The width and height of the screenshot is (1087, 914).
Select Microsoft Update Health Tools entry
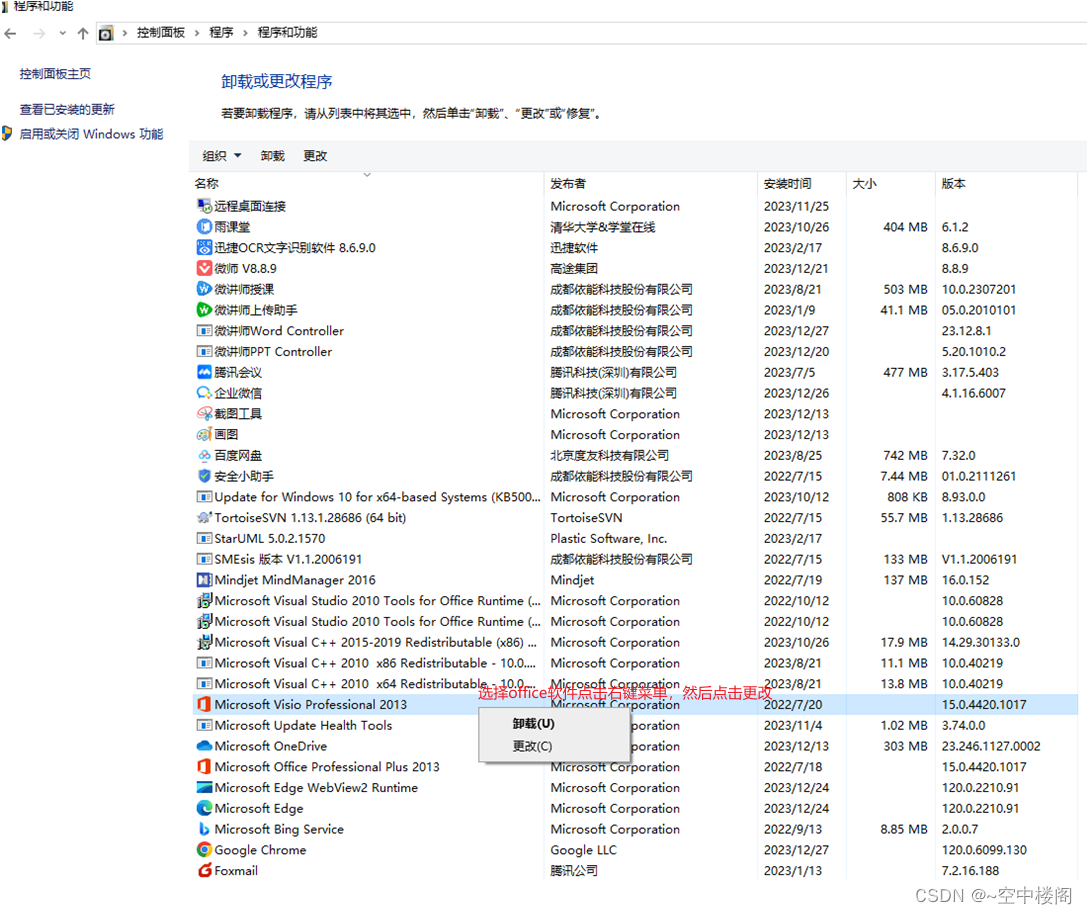[303, 725]
